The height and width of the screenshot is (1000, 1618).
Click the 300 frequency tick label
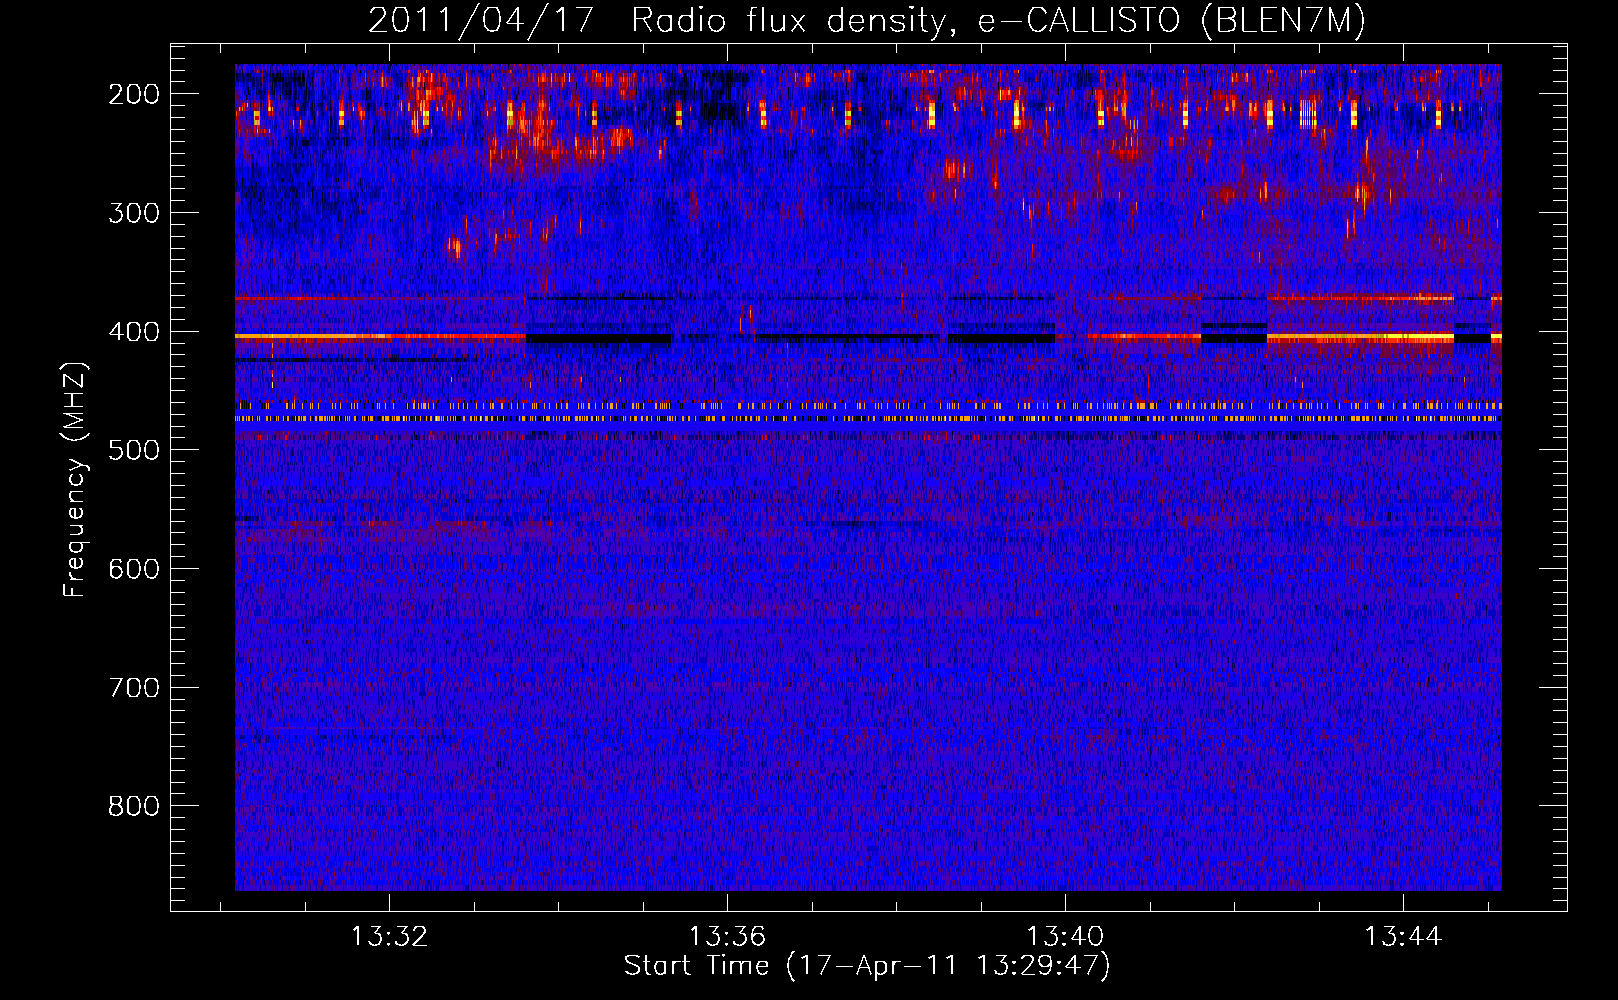[134, 213]
